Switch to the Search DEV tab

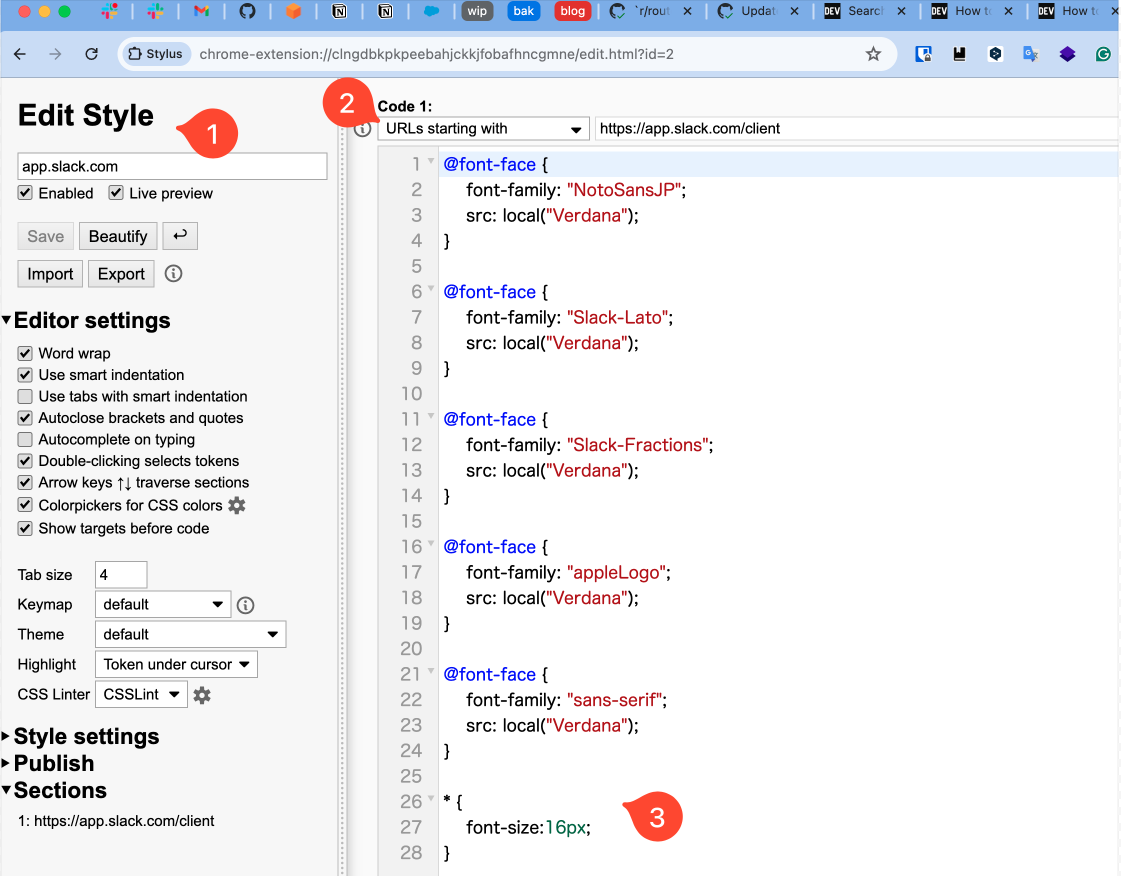pyautogui.click(x=856, y=11)
